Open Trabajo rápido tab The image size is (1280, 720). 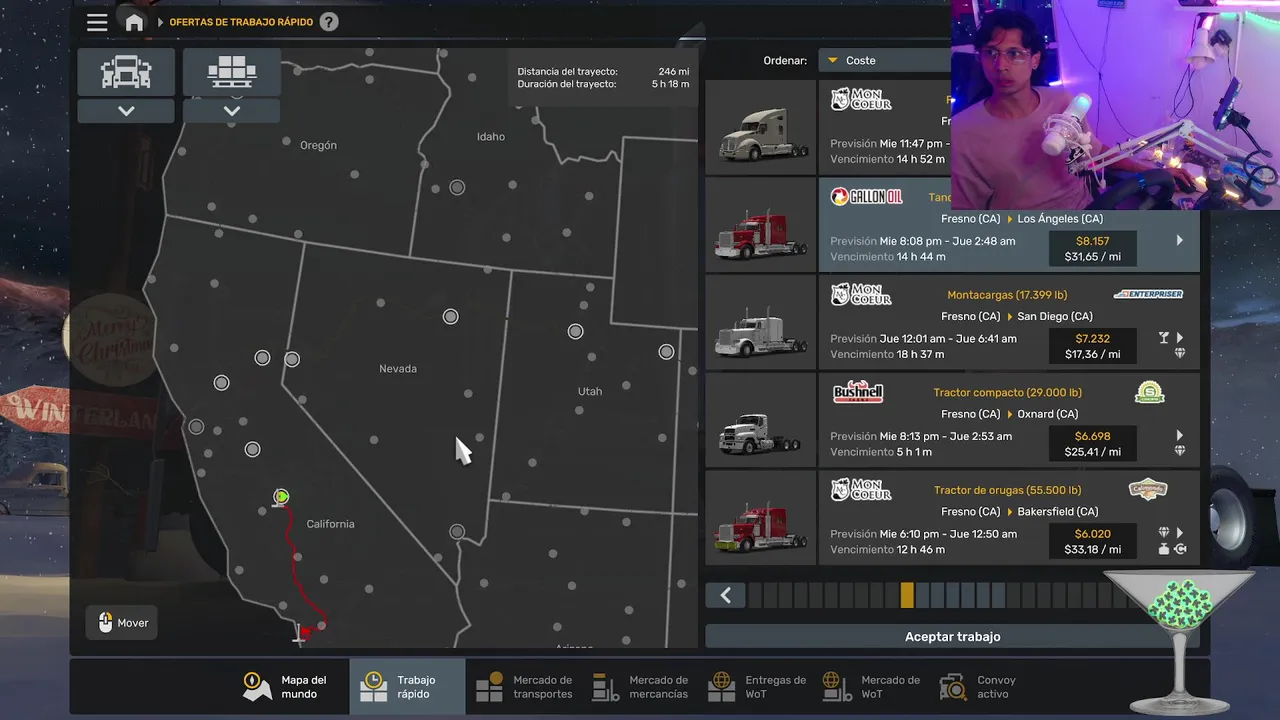pyautogui.click(x=407, y=687)
